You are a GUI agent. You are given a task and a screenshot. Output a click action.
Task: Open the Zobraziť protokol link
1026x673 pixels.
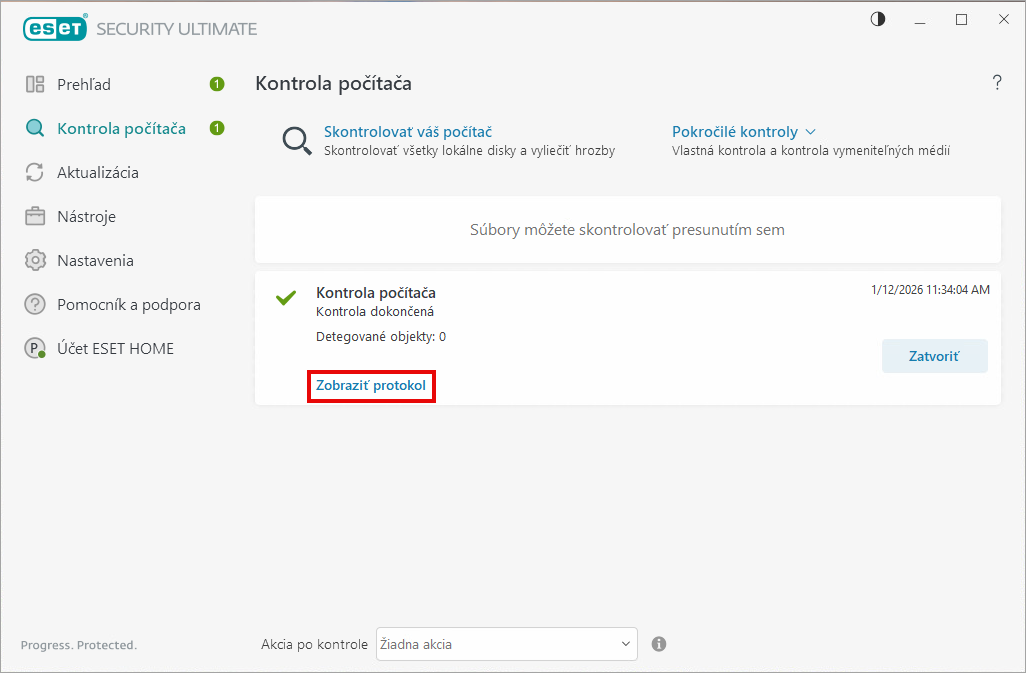(371, 385)
